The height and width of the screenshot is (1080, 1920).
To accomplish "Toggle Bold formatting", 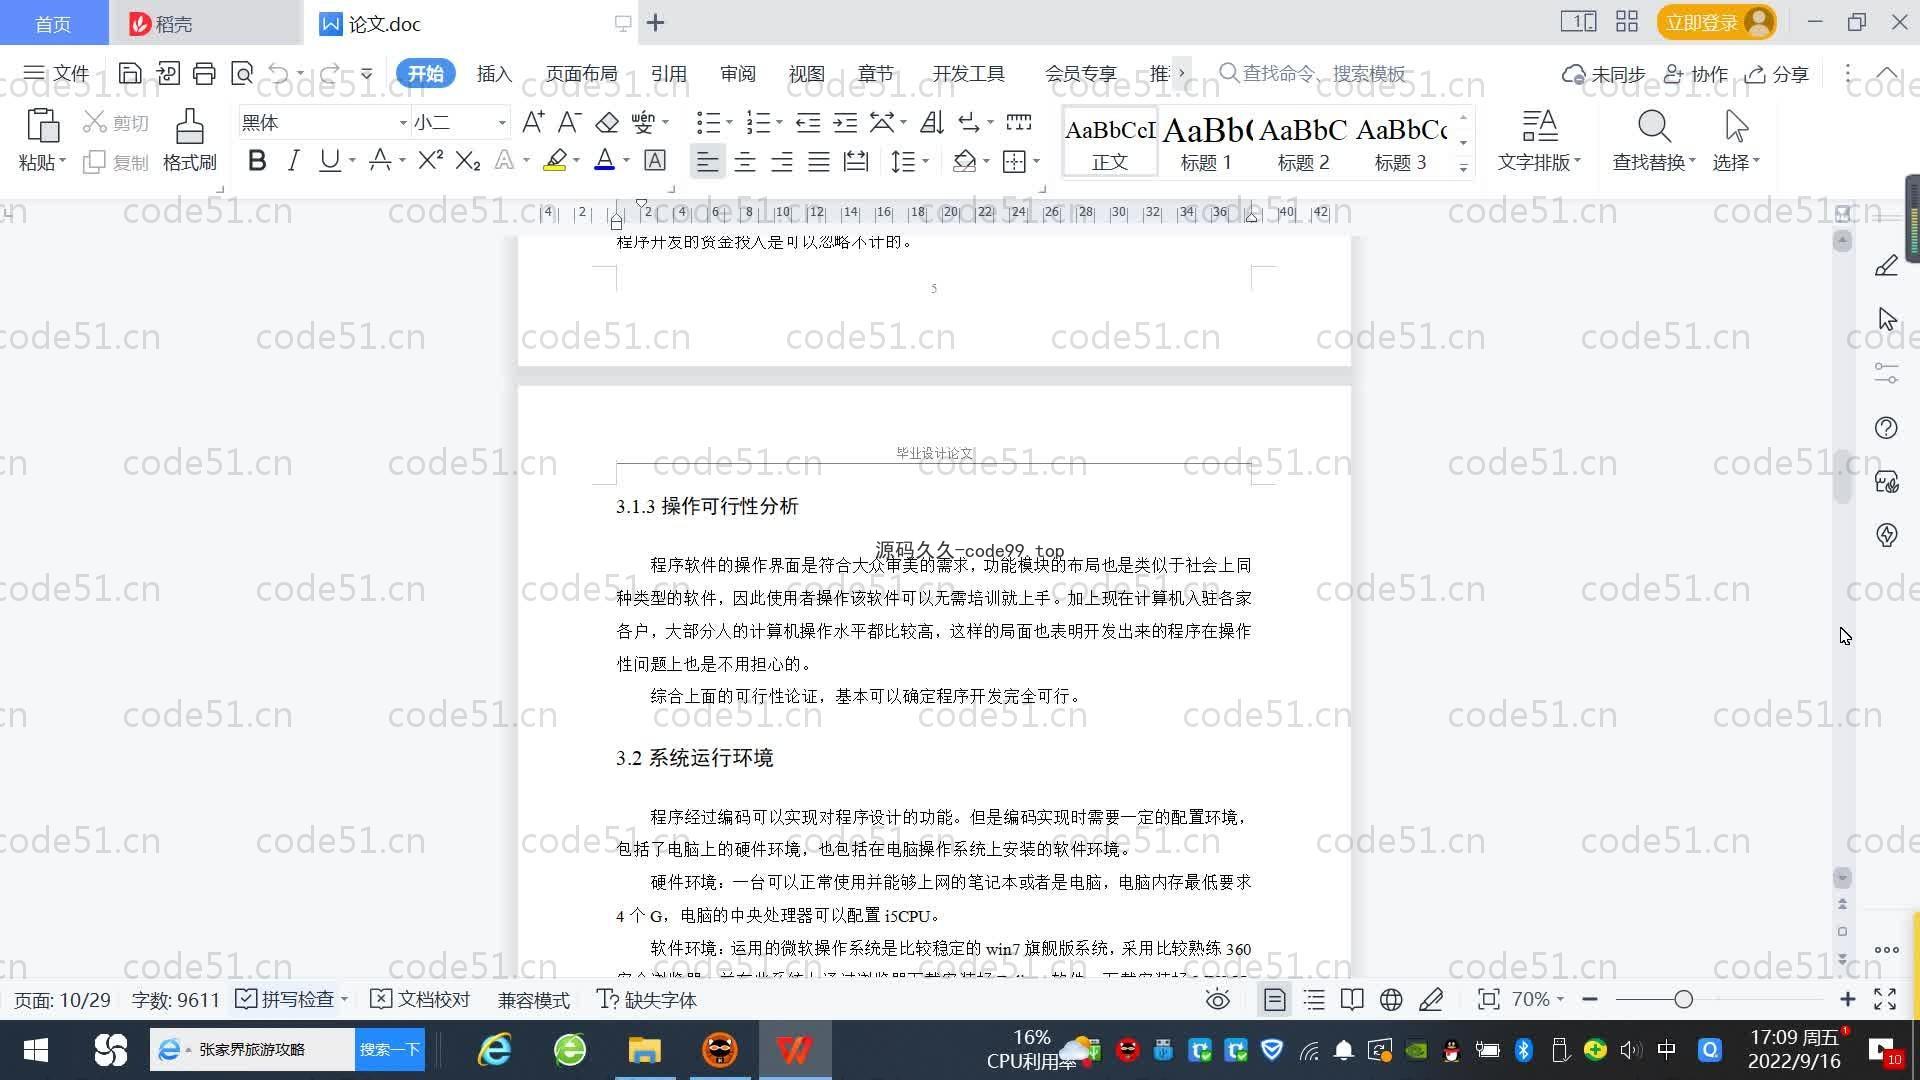I will tap(257, 160).
